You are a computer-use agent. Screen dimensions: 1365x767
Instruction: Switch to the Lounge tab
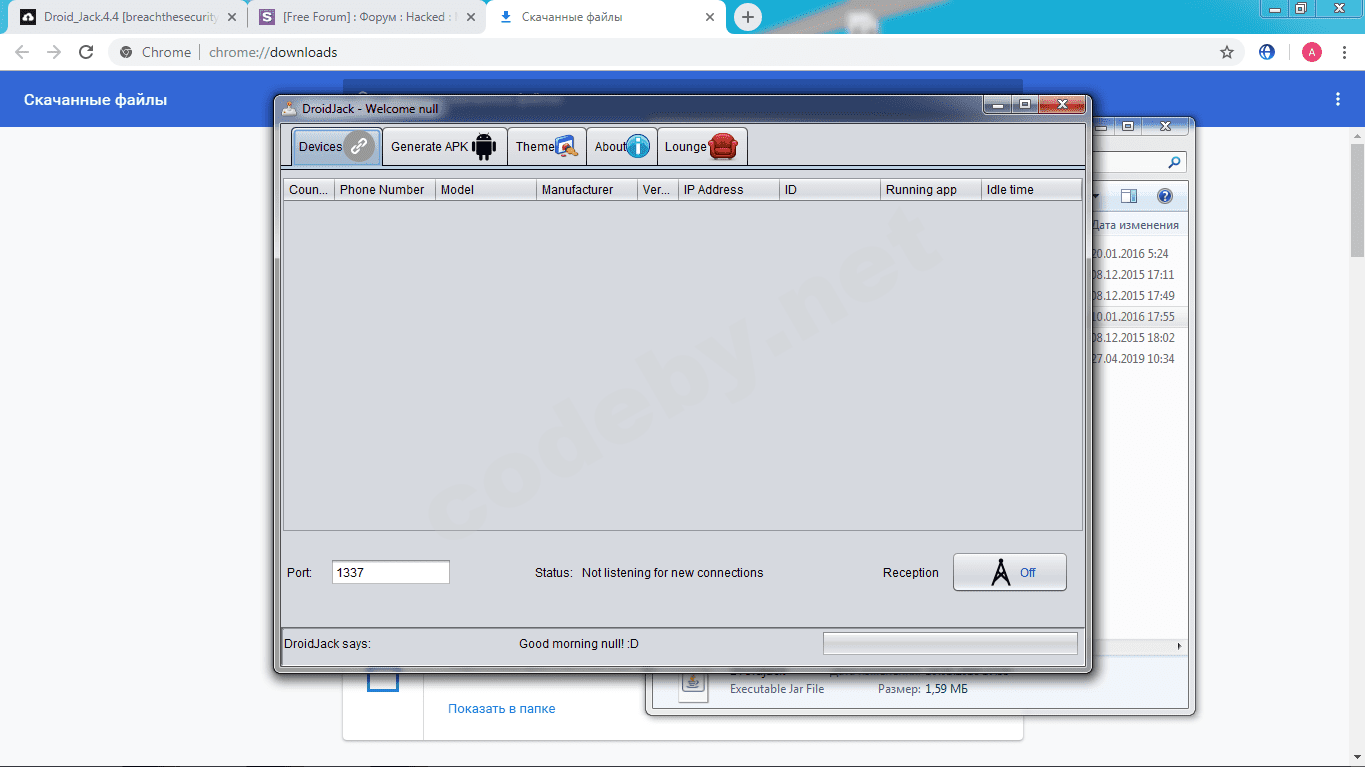[x=701, y=146]
